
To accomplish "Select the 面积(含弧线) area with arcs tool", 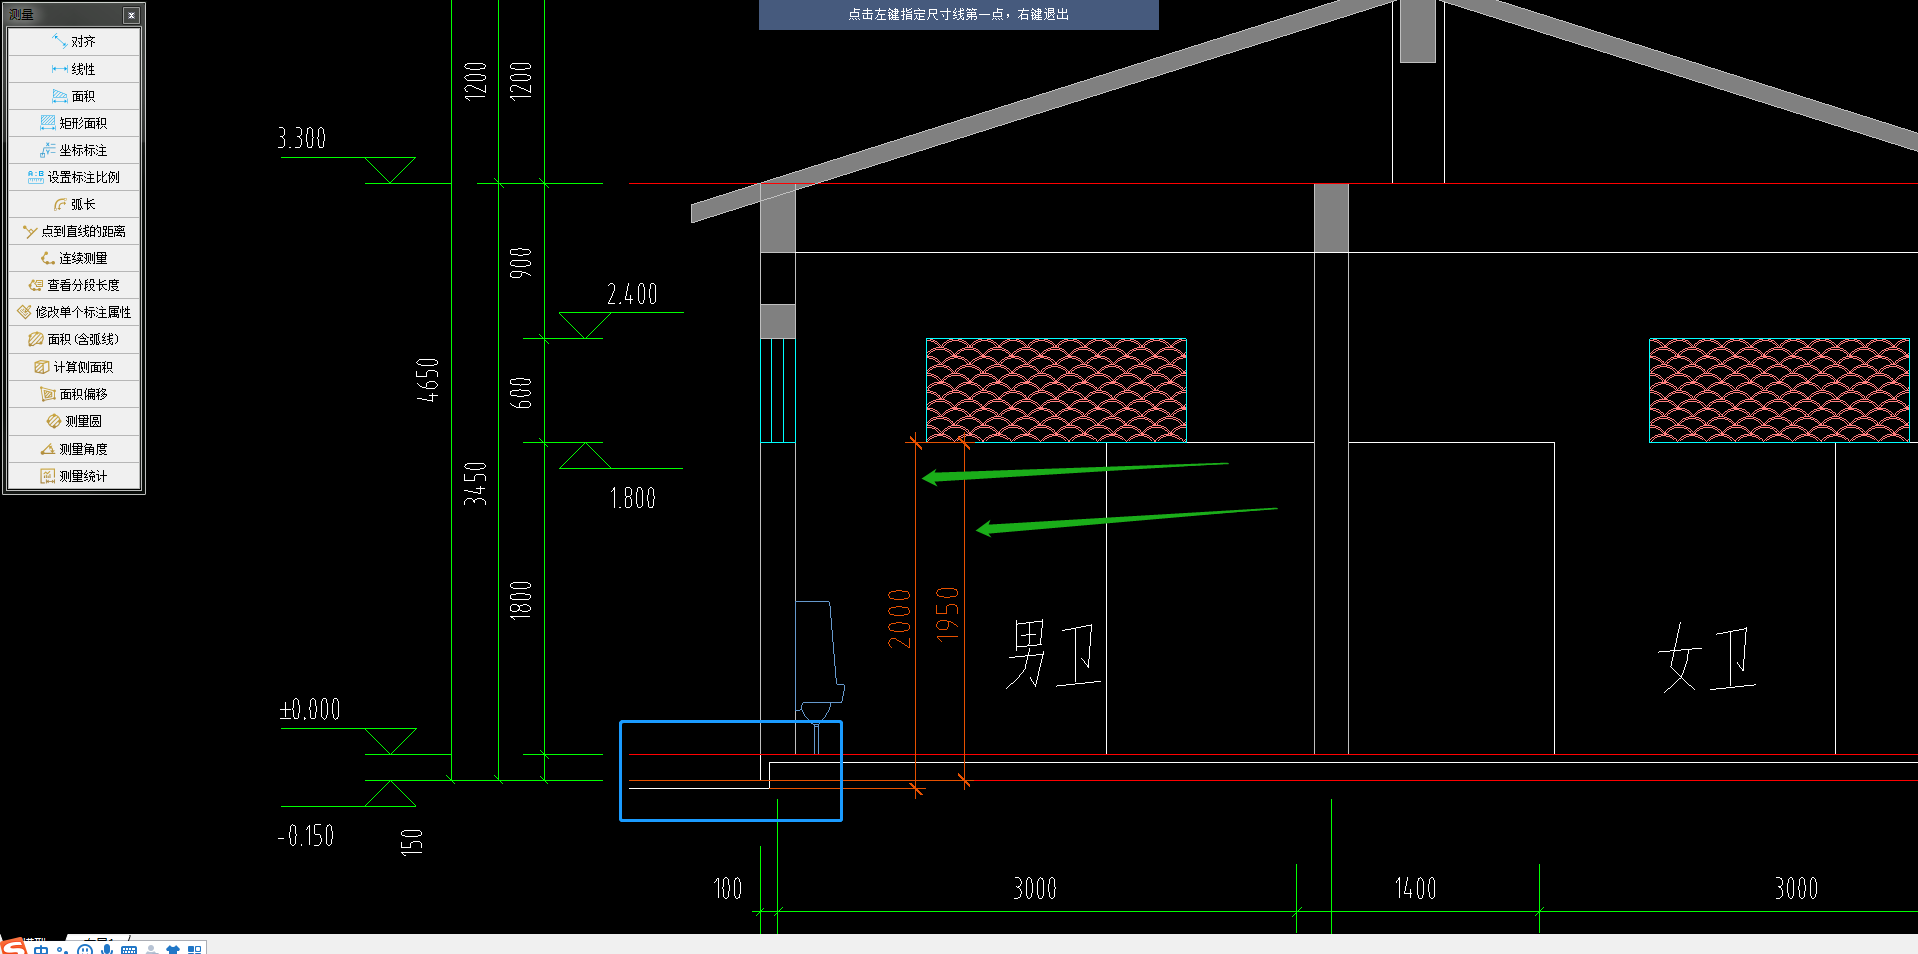I will [x=74, y=339].
